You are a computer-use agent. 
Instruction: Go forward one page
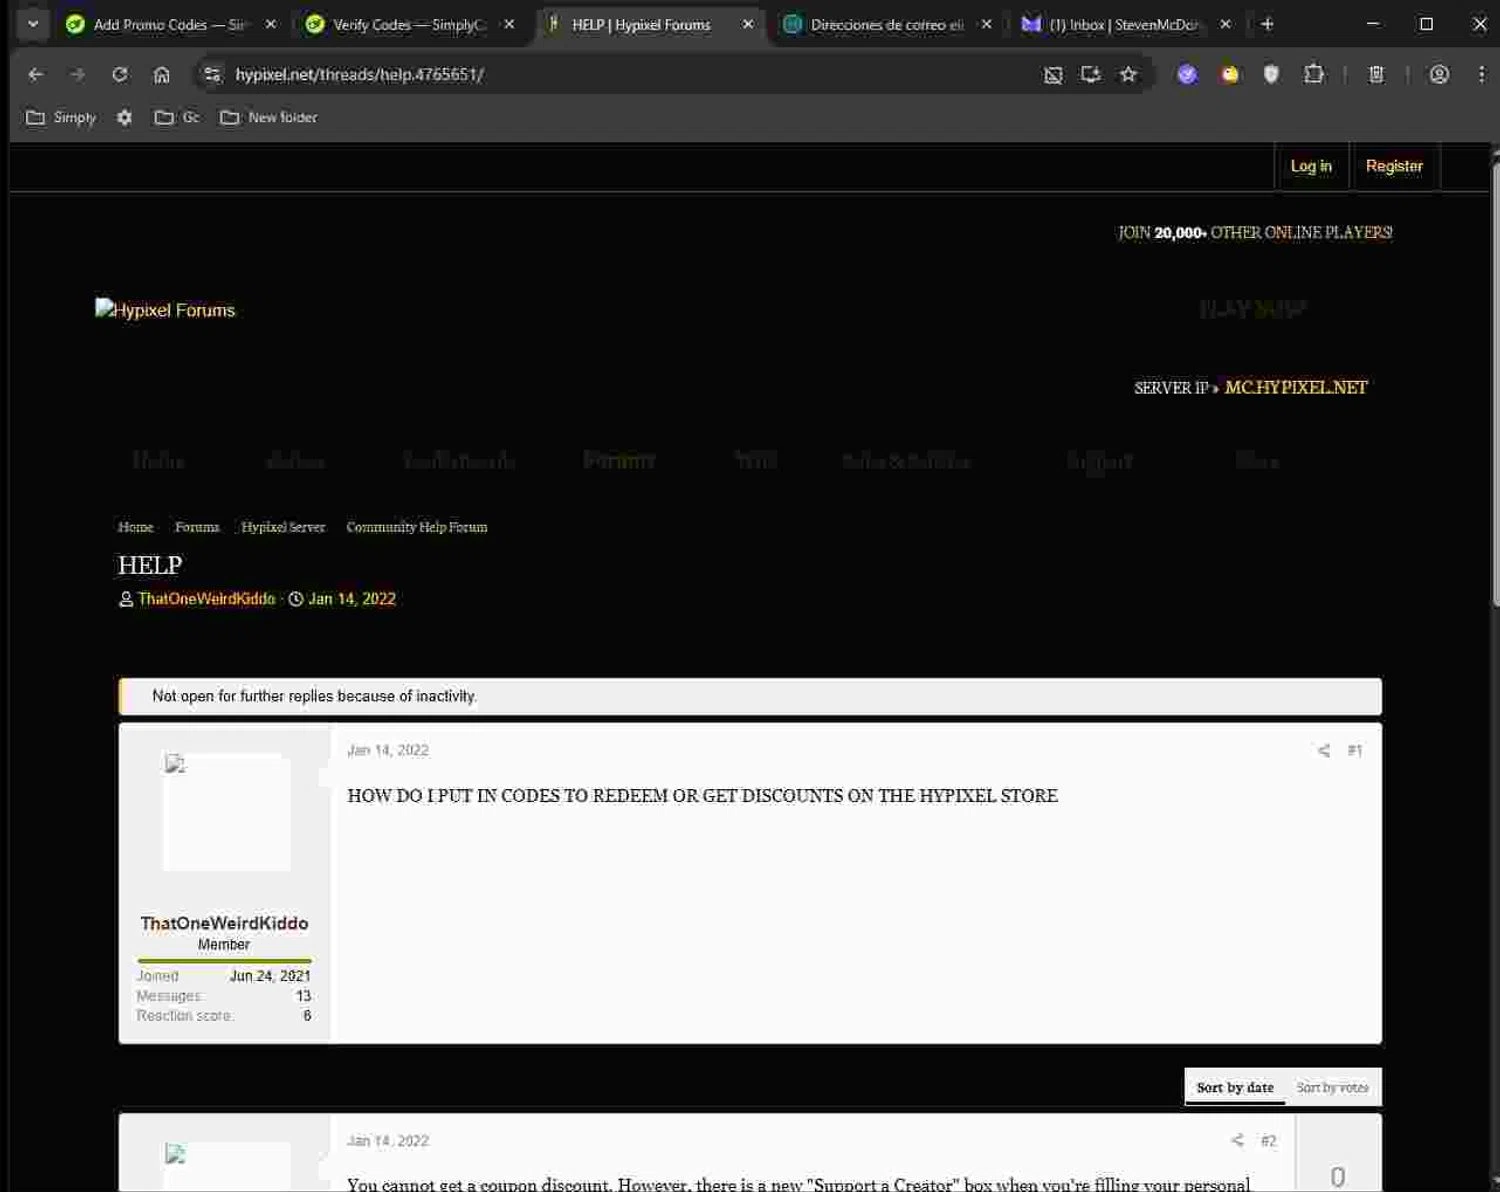tap(78, 74)
